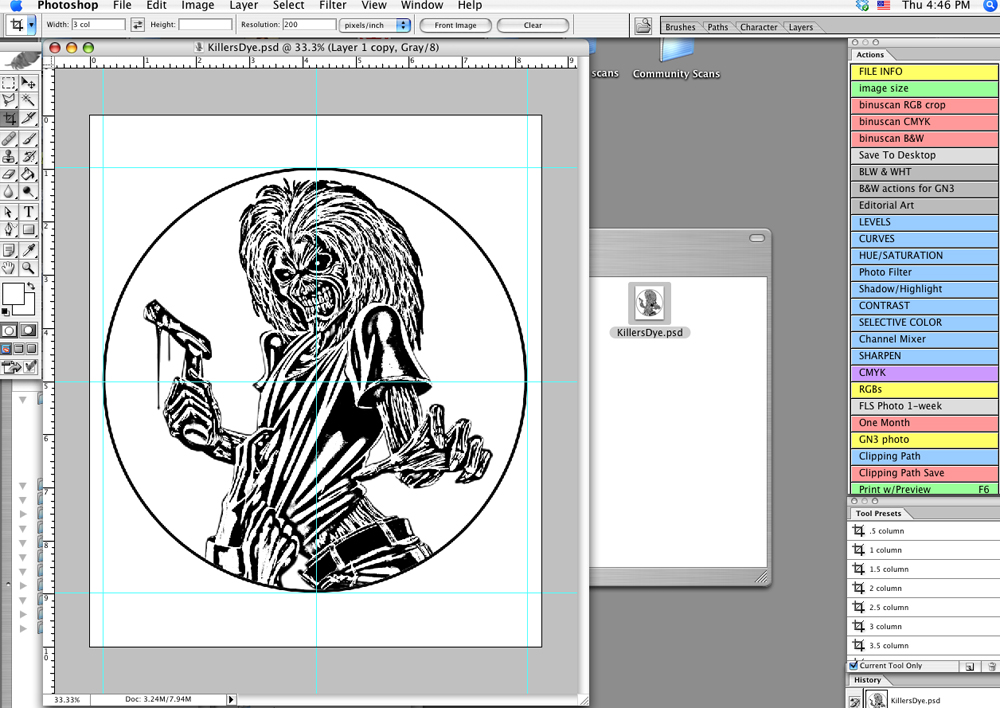Open the Crop tool preset picker arrow
1000x708 pixels.
click(32, 25)
